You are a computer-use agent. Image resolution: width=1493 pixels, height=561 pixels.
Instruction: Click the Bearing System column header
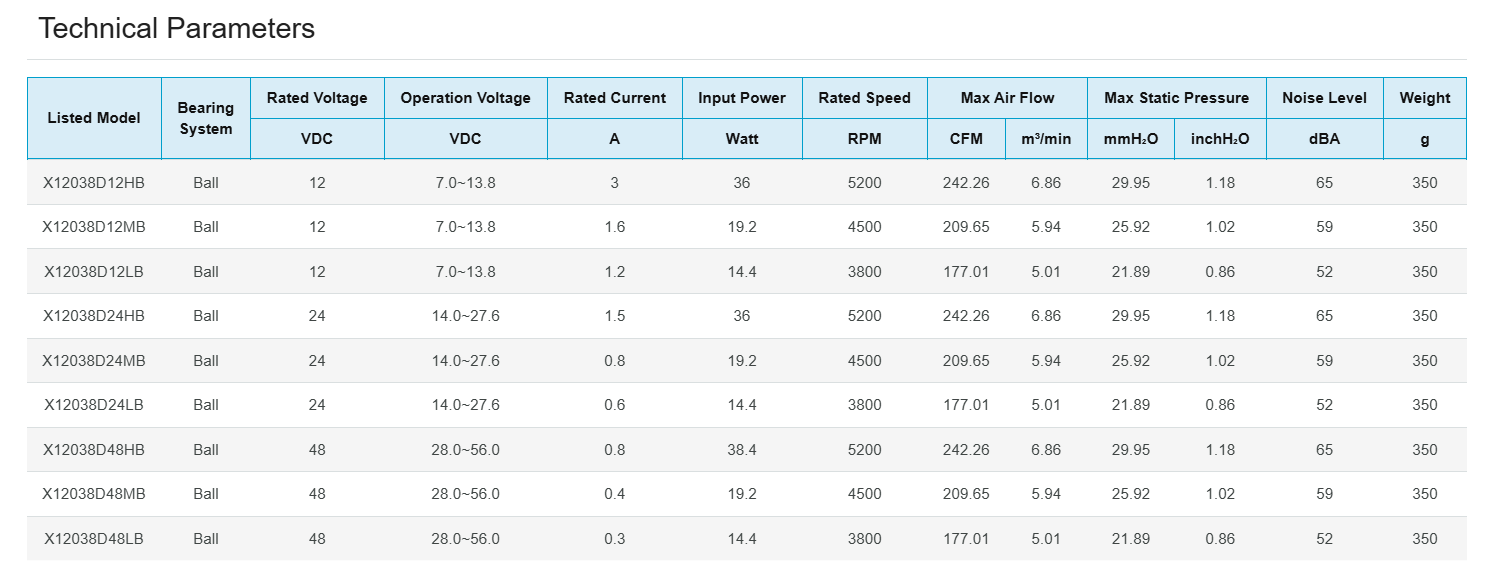click(205, 118)
